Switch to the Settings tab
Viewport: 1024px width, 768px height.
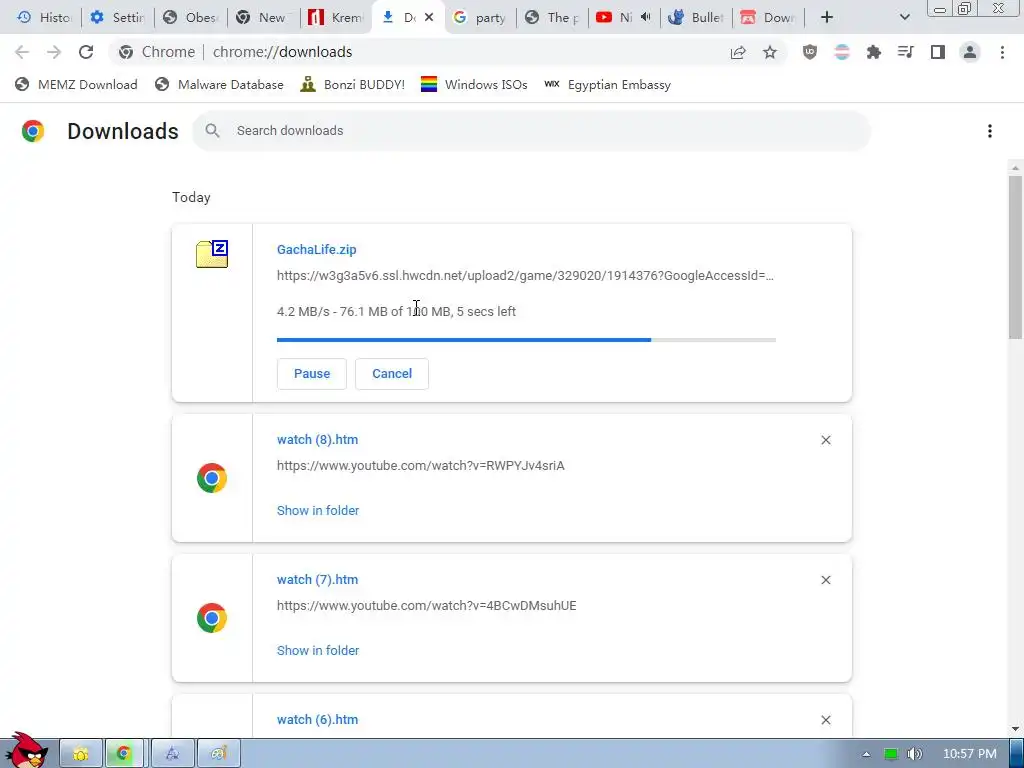[118, 18]
